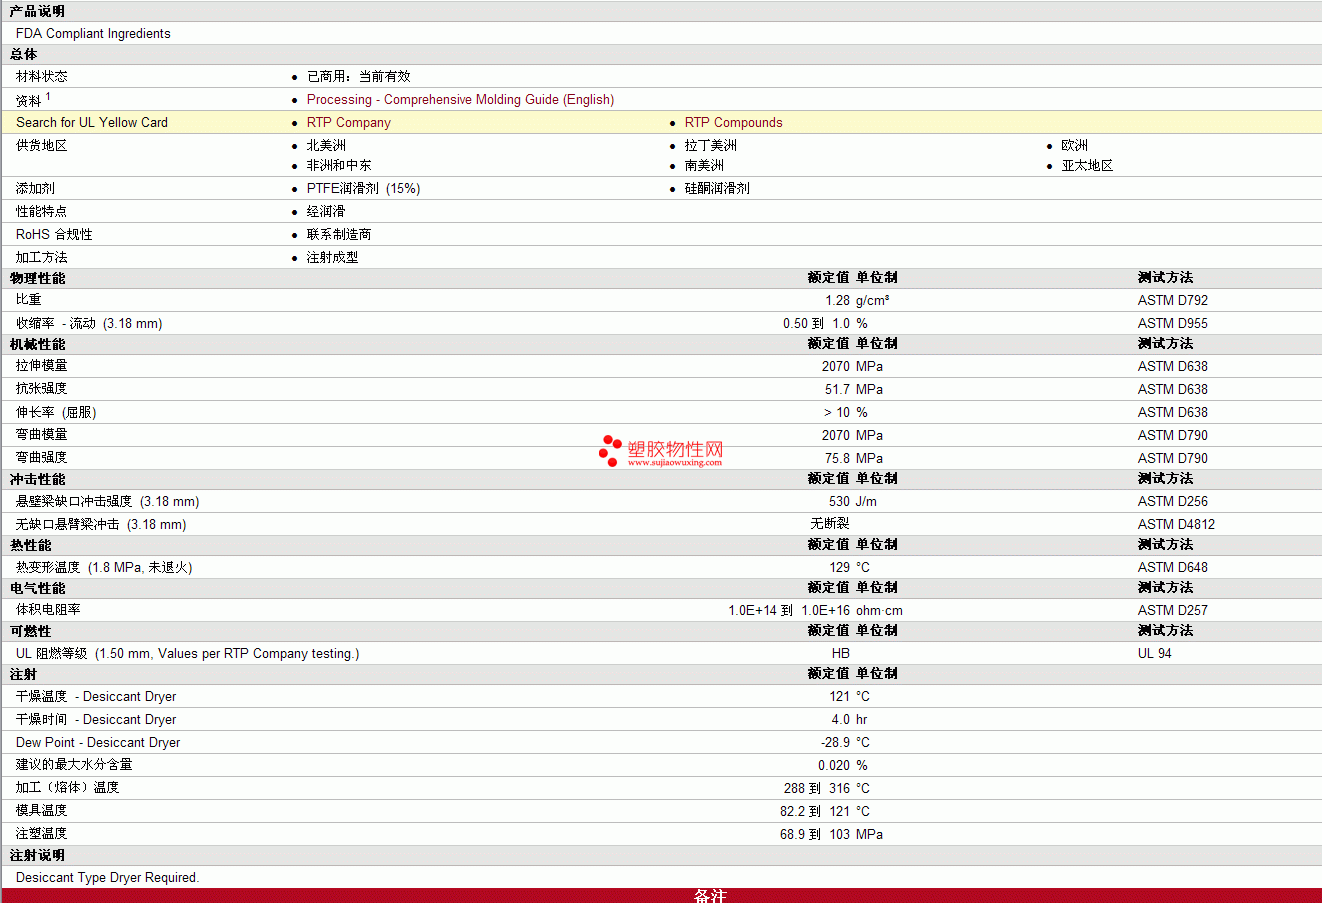Image resolution: width=1322 pixels, height=903 pixels.
Task: Click the specific gravity value 1.28
Action: click(837, 300)
